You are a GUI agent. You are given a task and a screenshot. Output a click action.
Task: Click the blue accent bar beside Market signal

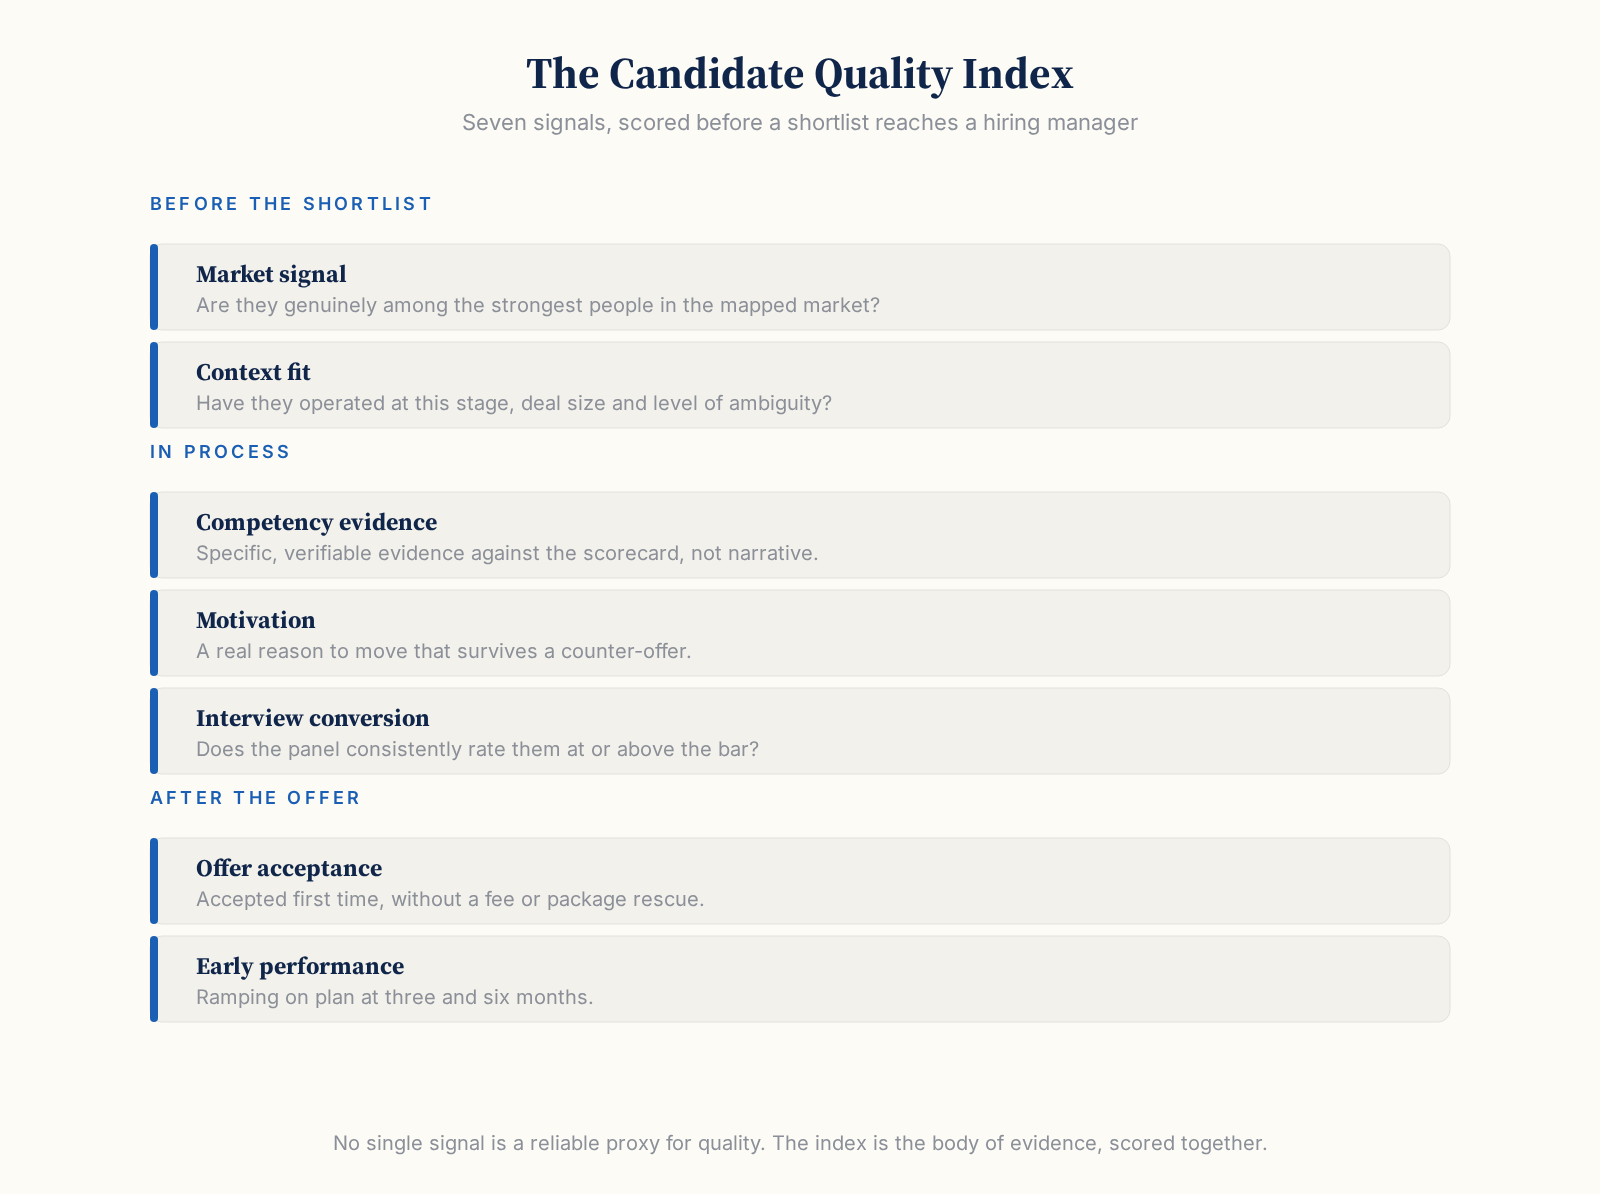coord(154,287)
